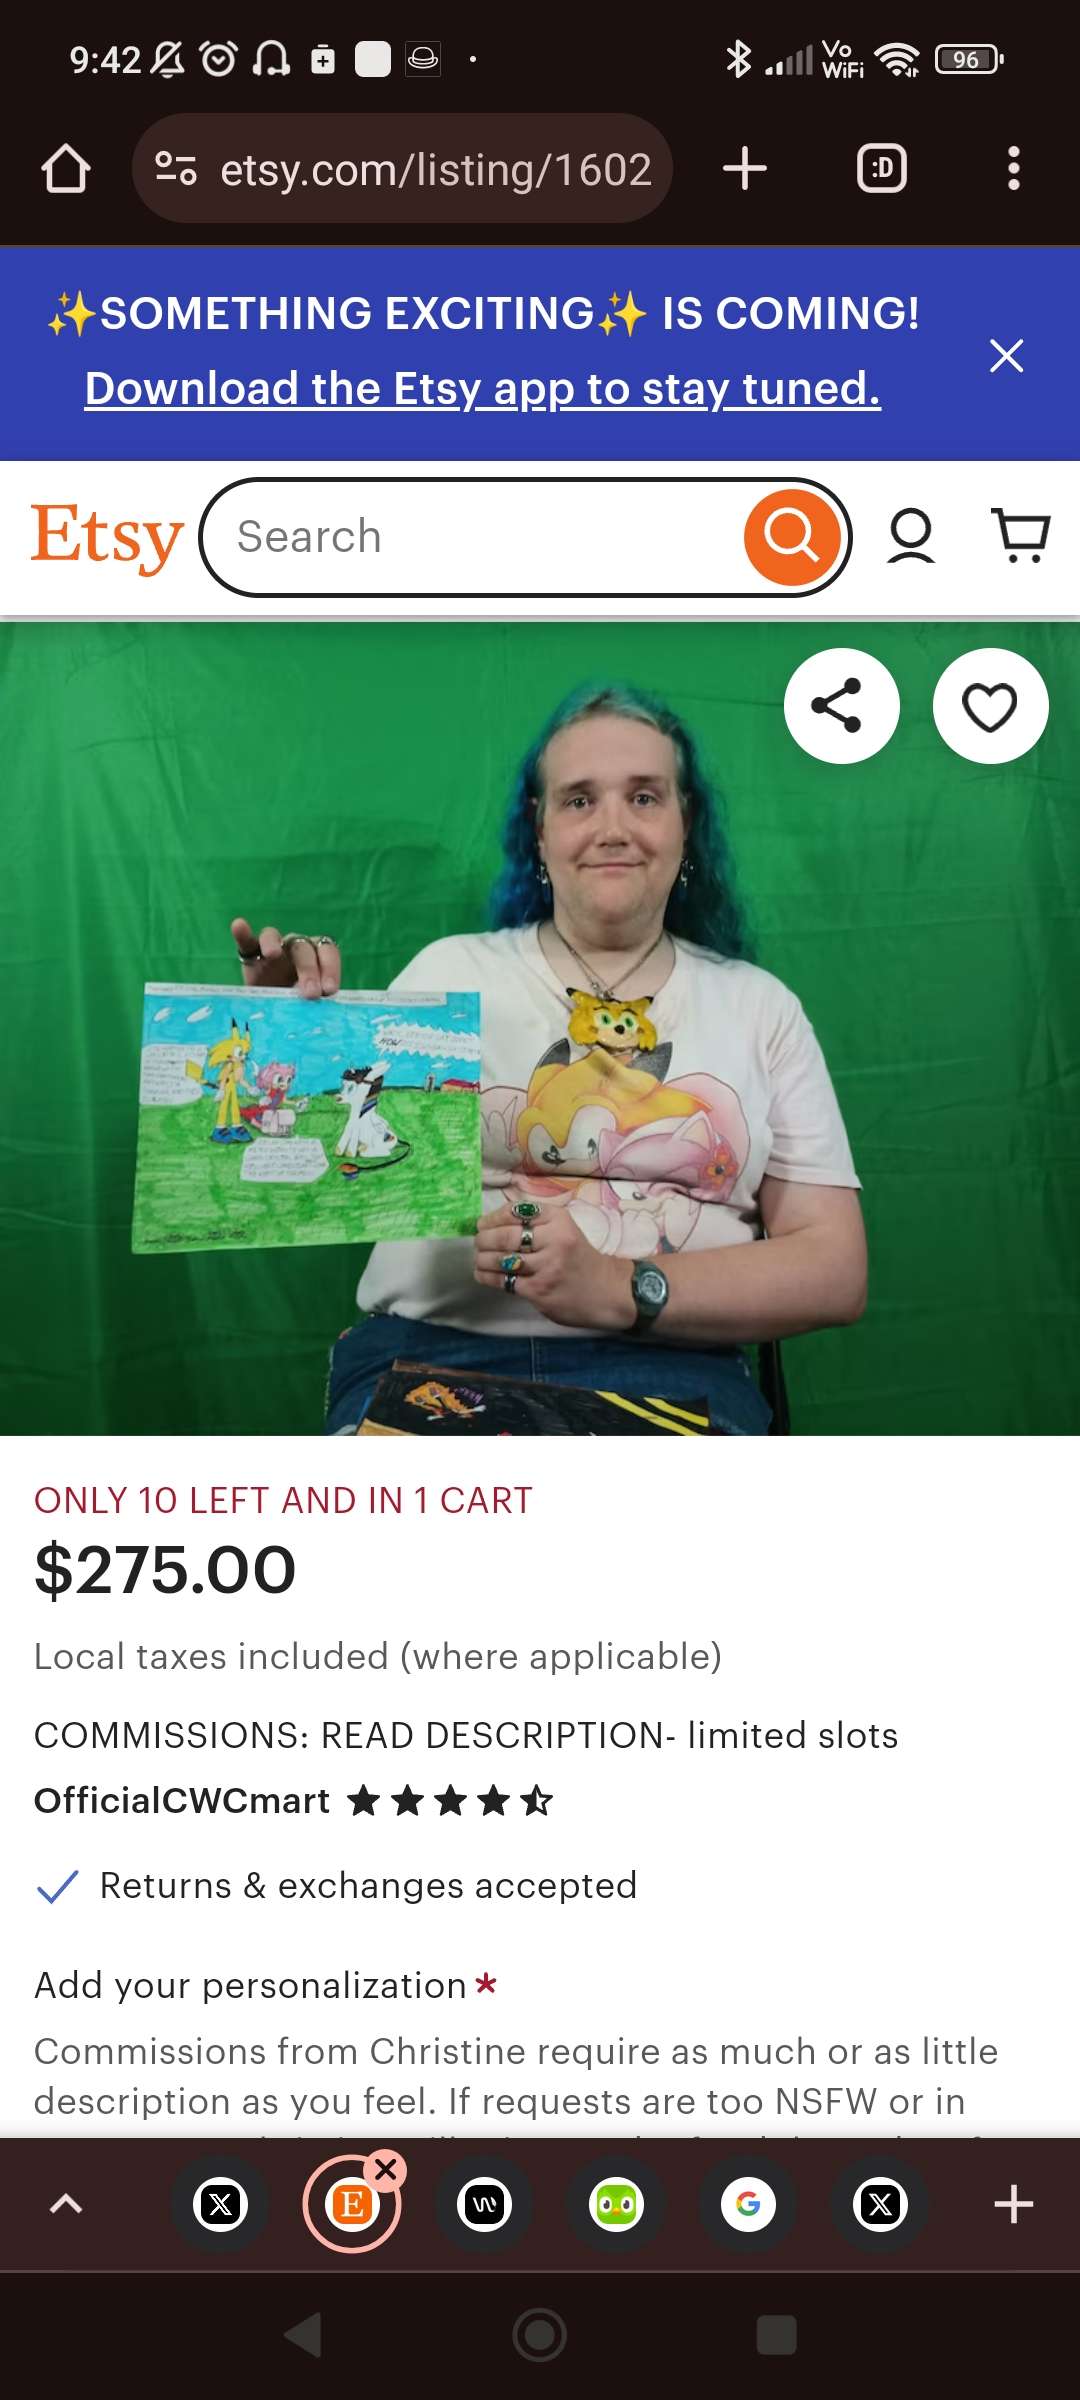Tap the orange search magnifier button
Viewport: 1080px width, 2400px height.
tap(792, 537)
